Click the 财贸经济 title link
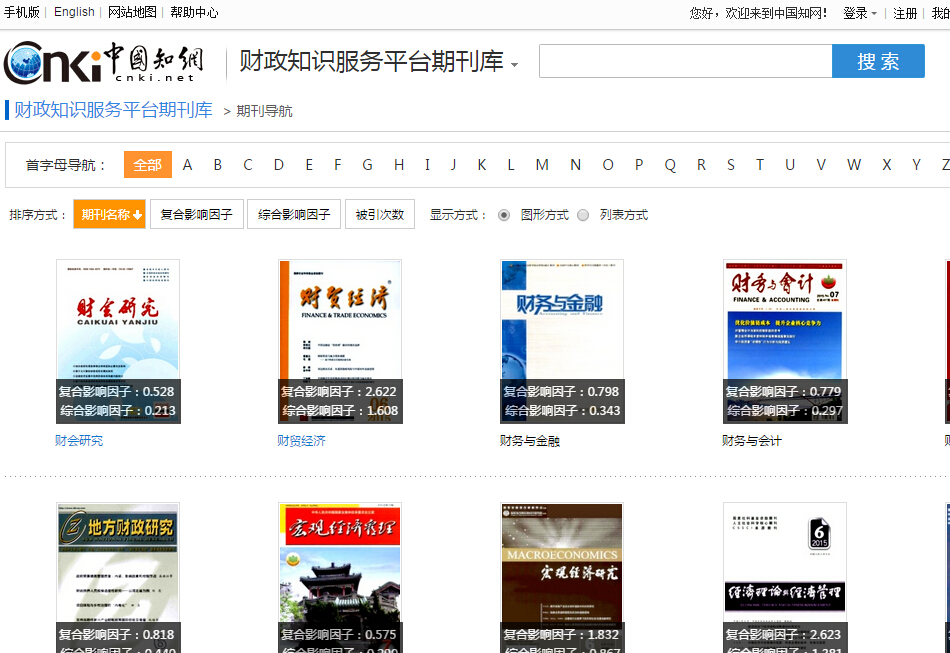 [x=301, y=440]
